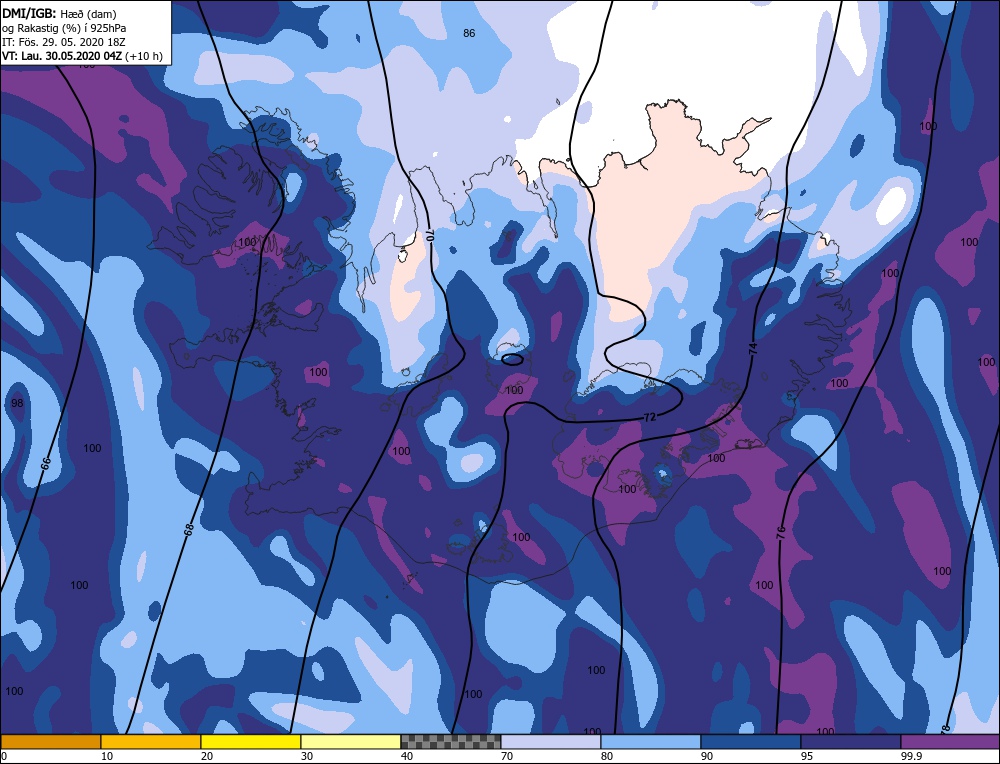The height and width of the screenshot is (764, 1000).
Task: Click the 70-80 lavender legend swatch
Action: [x=551, y=742]
